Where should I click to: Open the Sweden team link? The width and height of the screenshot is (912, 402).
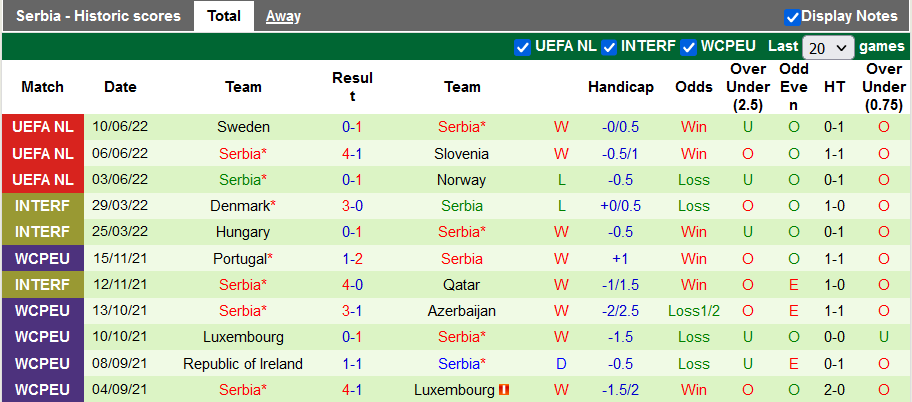243,127
